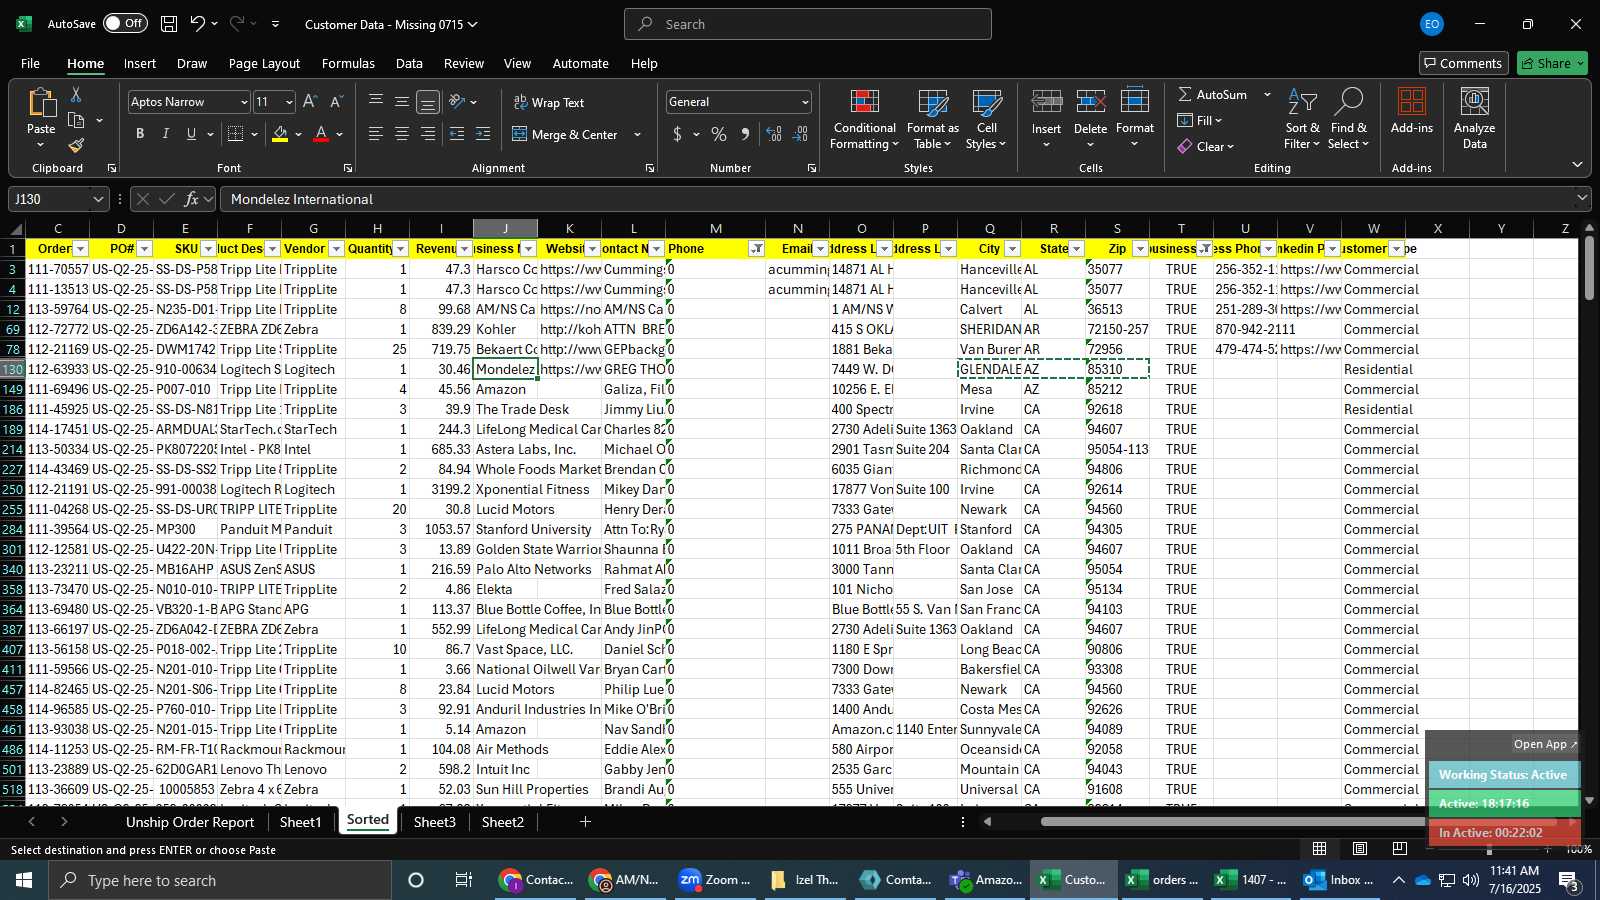Screen dimensions: 1600x900
Task: Click the Undo arrow icon
Action: coord(198,24)
